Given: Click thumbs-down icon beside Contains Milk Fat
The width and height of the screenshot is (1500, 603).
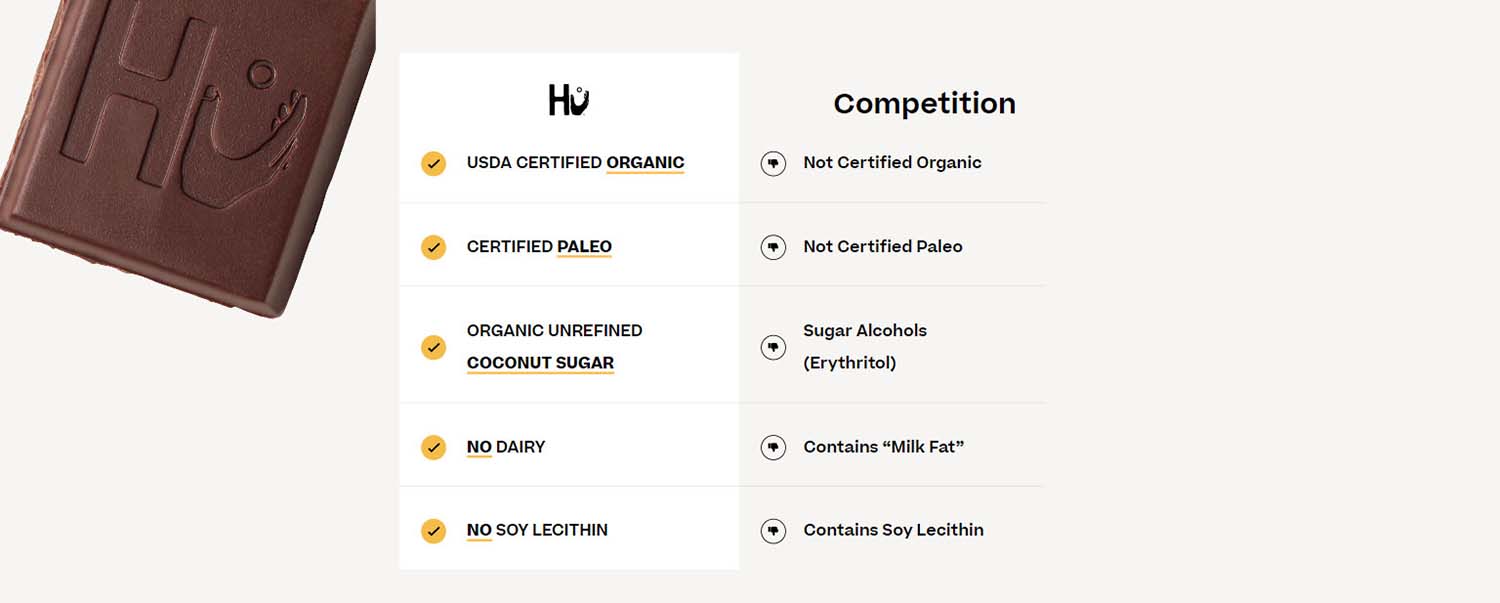Looking at the screenshot, I should point(773,447).
